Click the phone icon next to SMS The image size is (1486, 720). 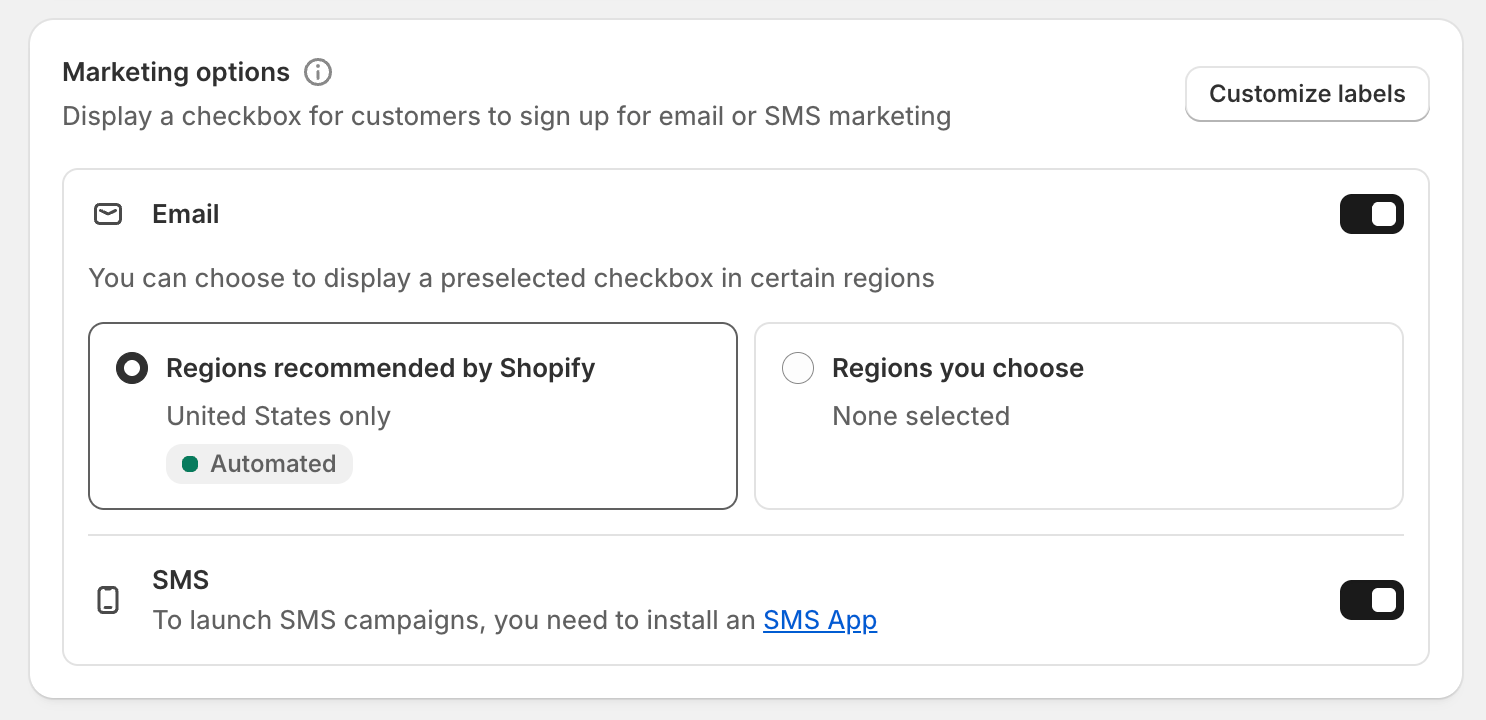click(x=108, y=600)
